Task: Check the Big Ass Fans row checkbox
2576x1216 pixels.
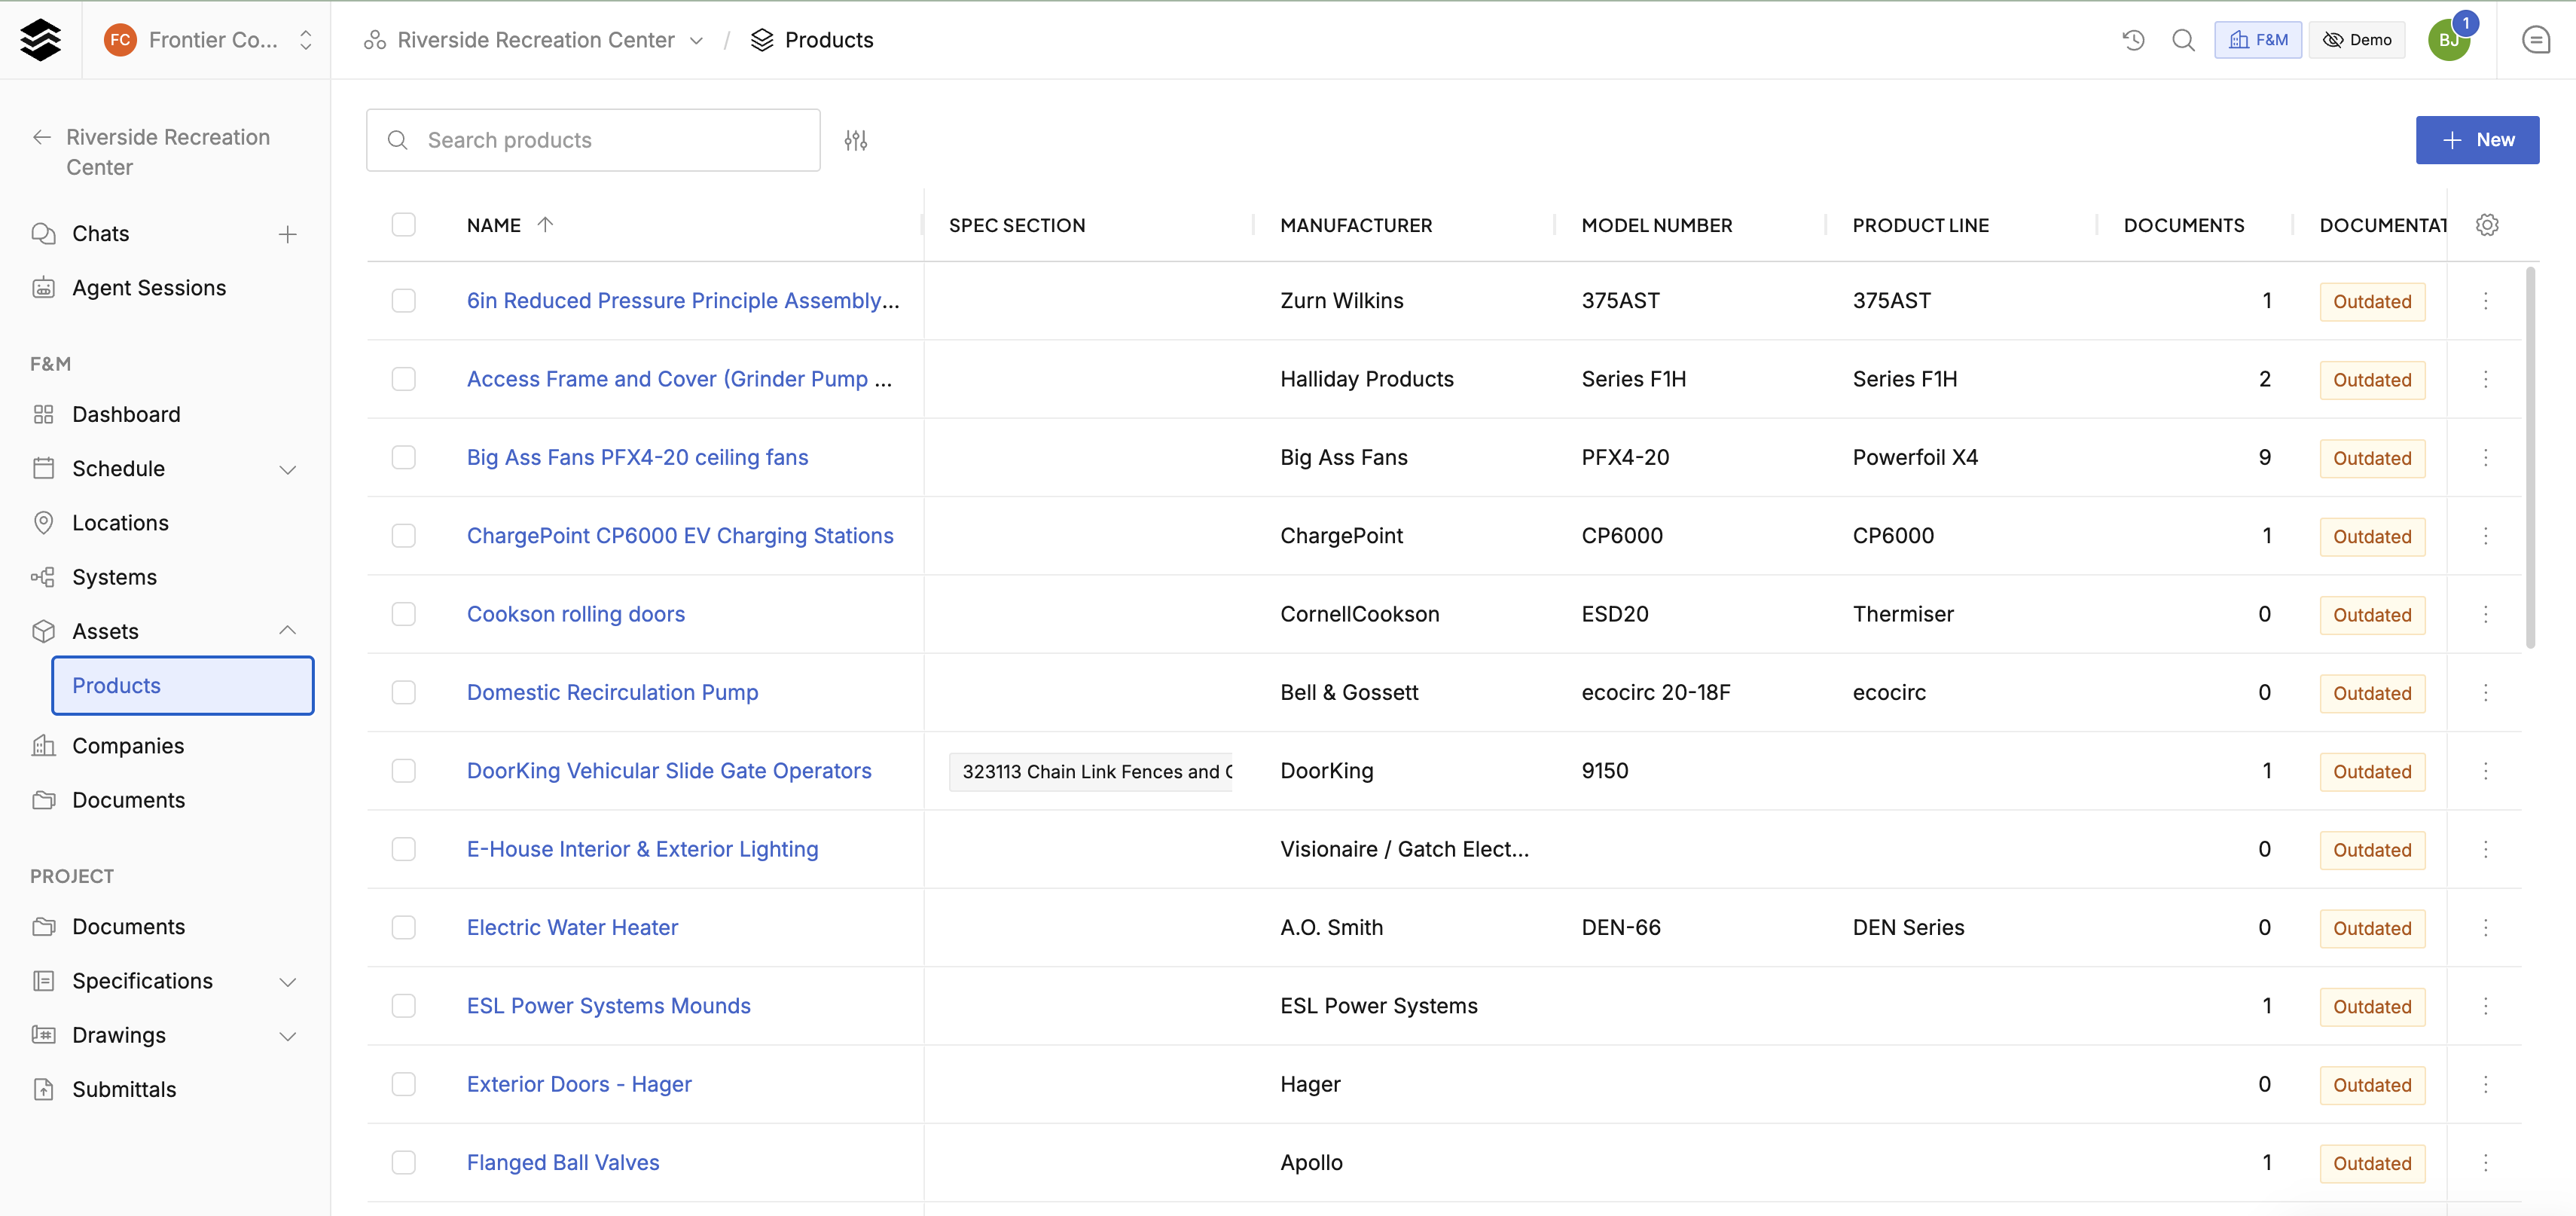Action: 403,458
